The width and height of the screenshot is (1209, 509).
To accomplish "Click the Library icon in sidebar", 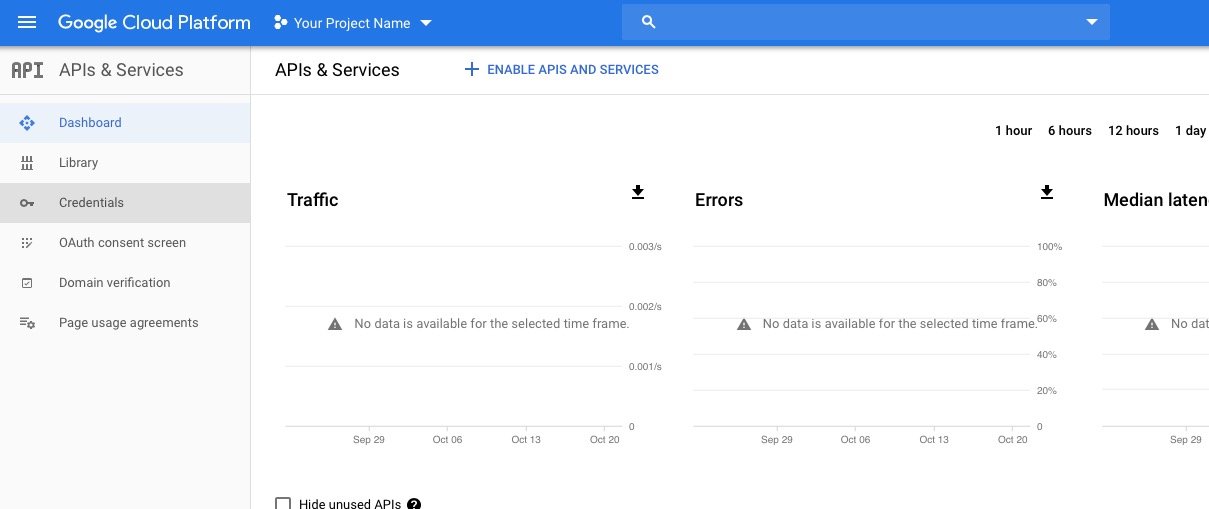I will pos(27,163).
